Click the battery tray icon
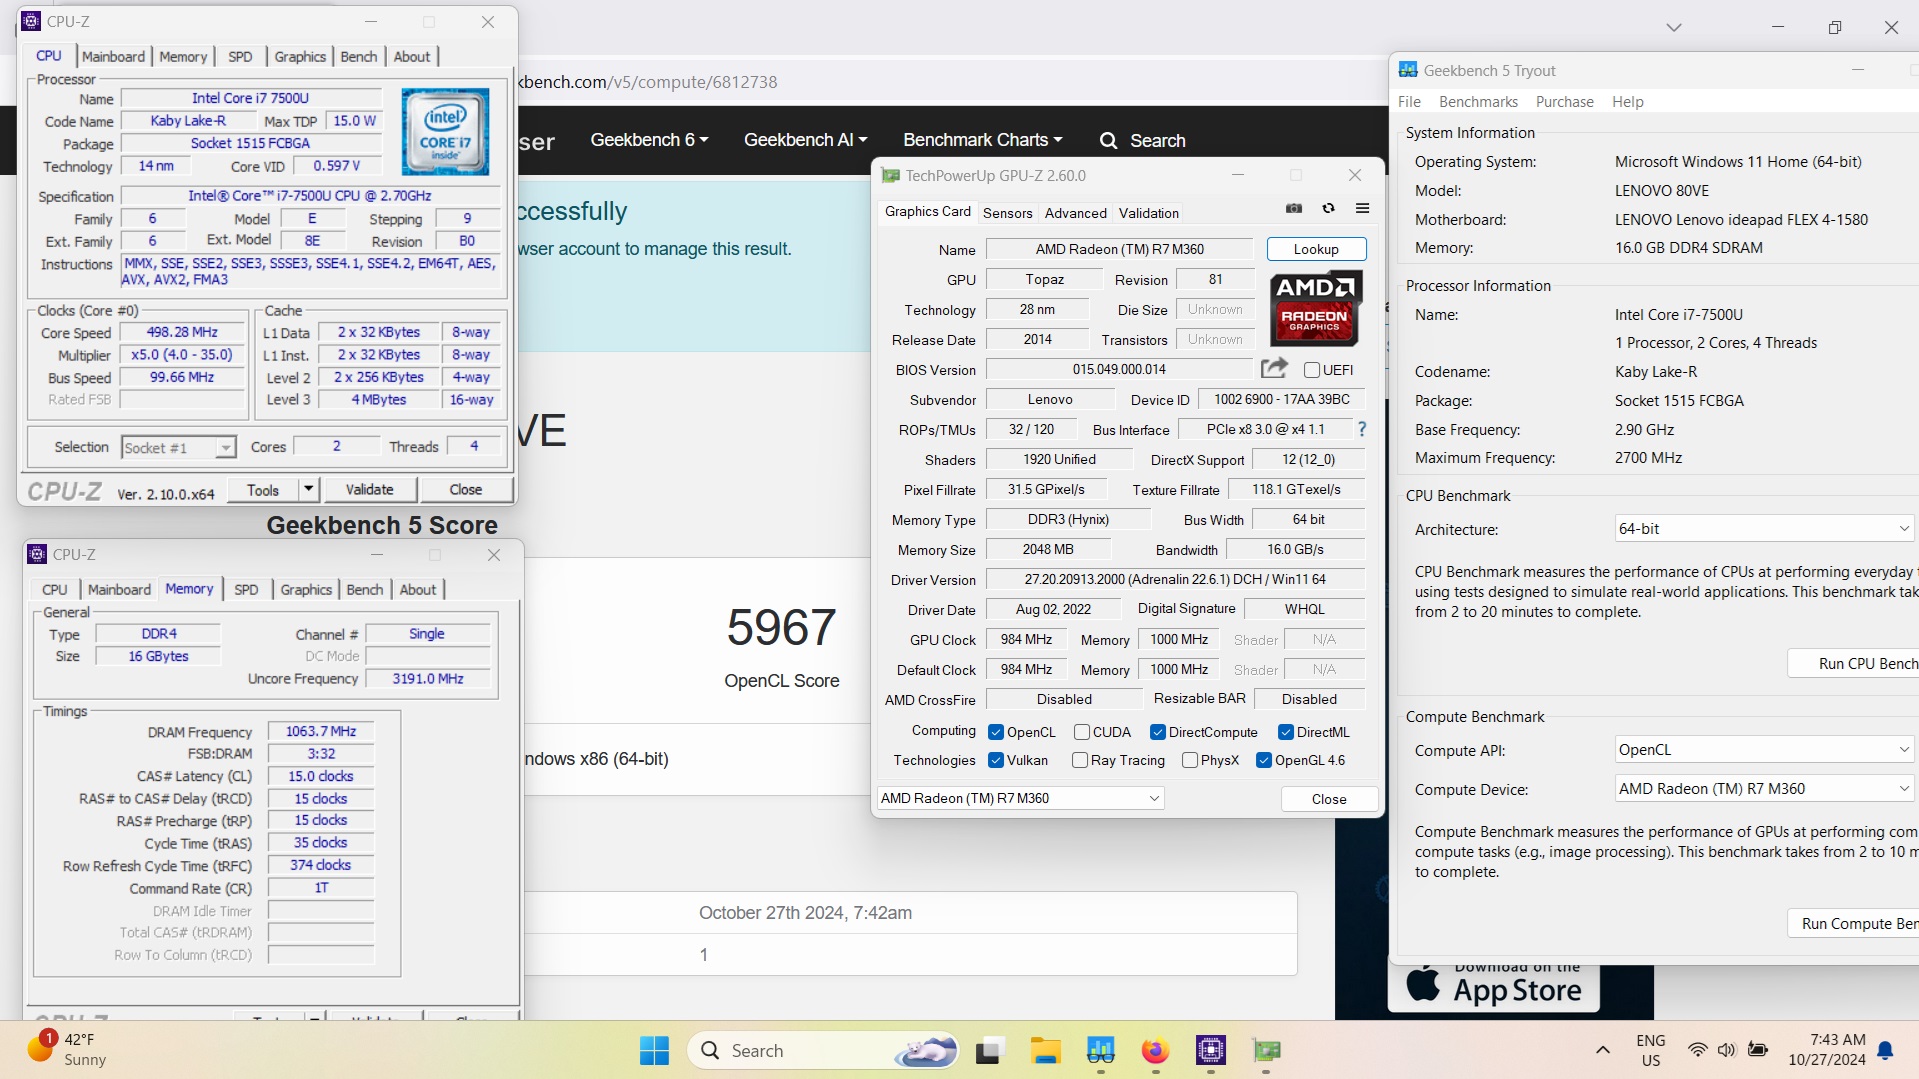1919x1079 pixels. (1757, 1050)
